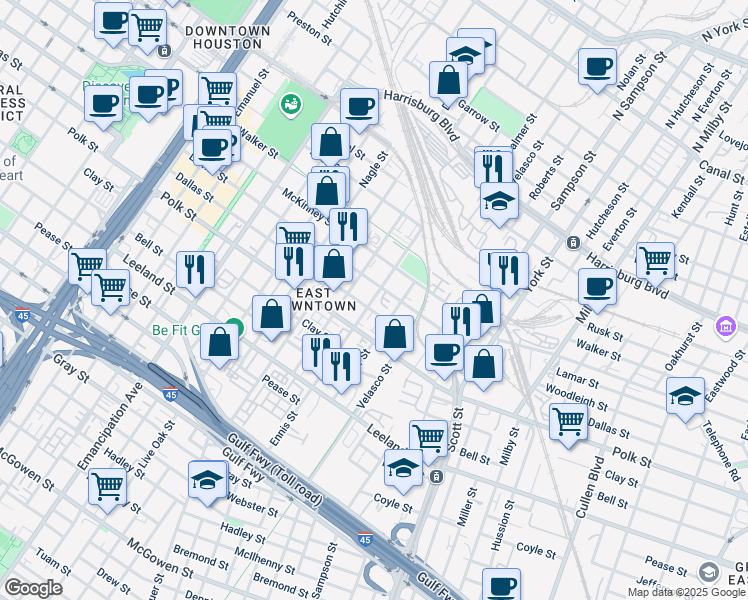Screen dimensions: 748x600
Task: Click the 'EAST DOWNTOWN' neighborhood label
Action: pos(325,300)
